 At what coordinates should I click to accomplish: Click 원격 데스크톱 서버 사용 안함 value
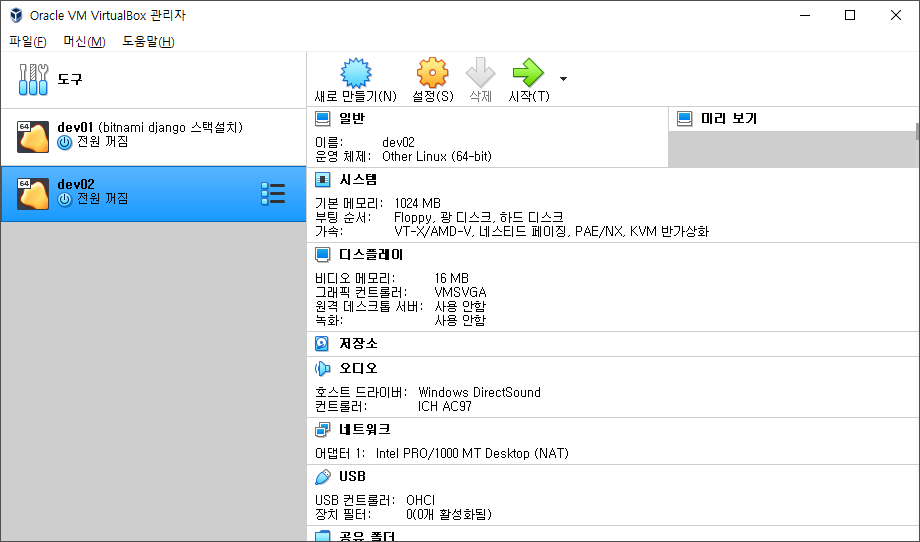[x=460, y=306]
